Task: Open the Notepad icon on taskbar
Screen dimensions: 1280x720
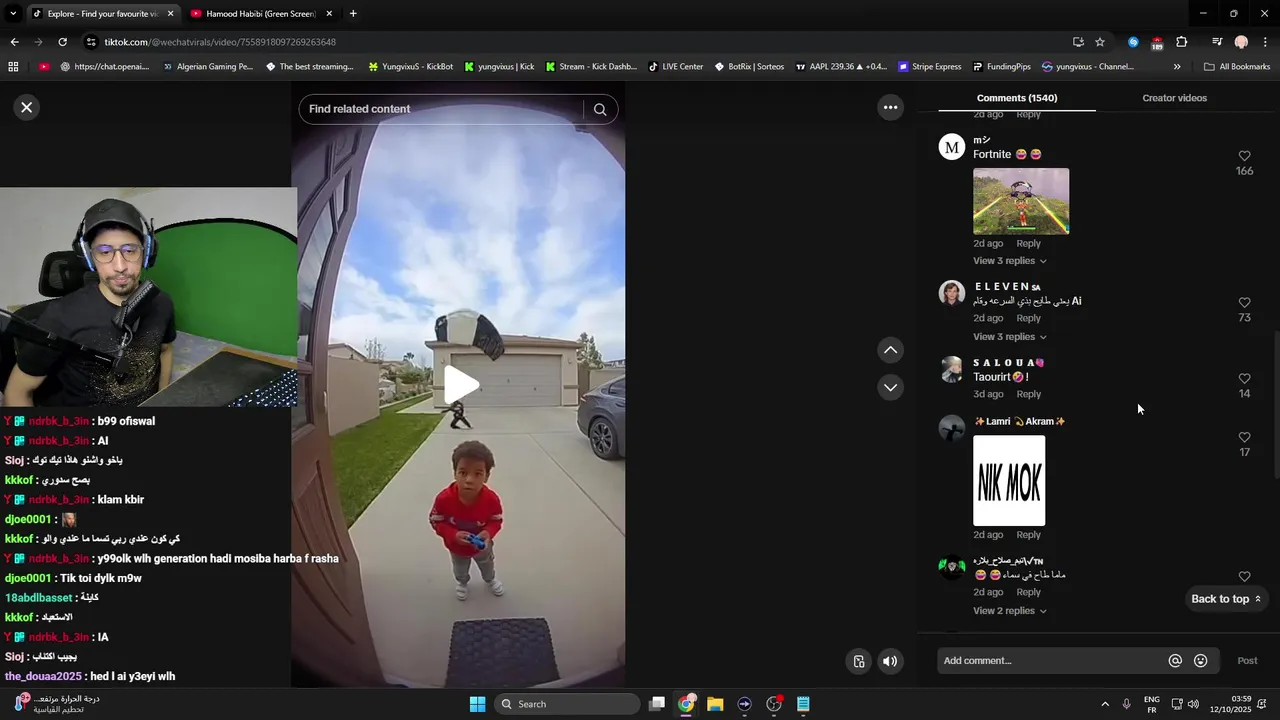Action: (803, 704)
